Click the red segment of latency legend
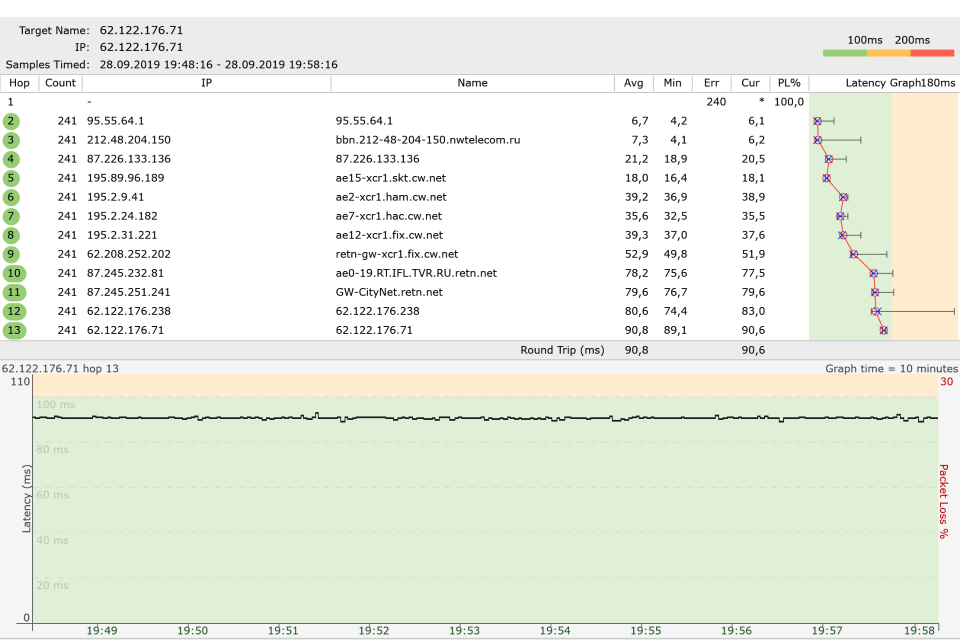Screen dimensions: 960x640 click(932, 53)
